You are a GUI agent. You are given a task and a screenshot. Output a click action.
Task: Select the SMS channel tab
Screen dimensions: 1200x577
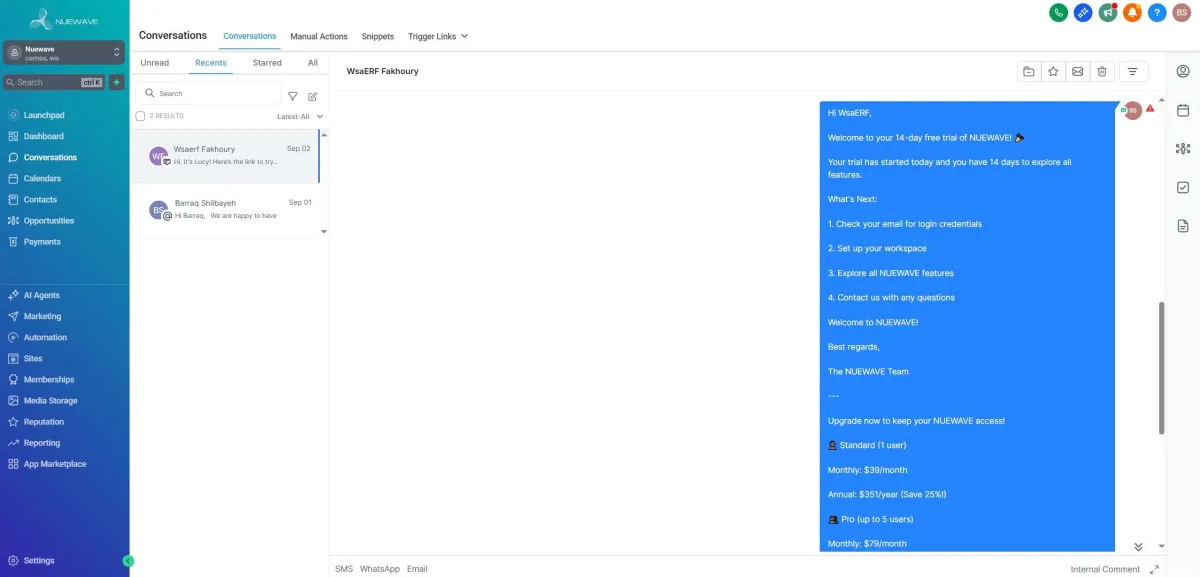tap(344, 569)
